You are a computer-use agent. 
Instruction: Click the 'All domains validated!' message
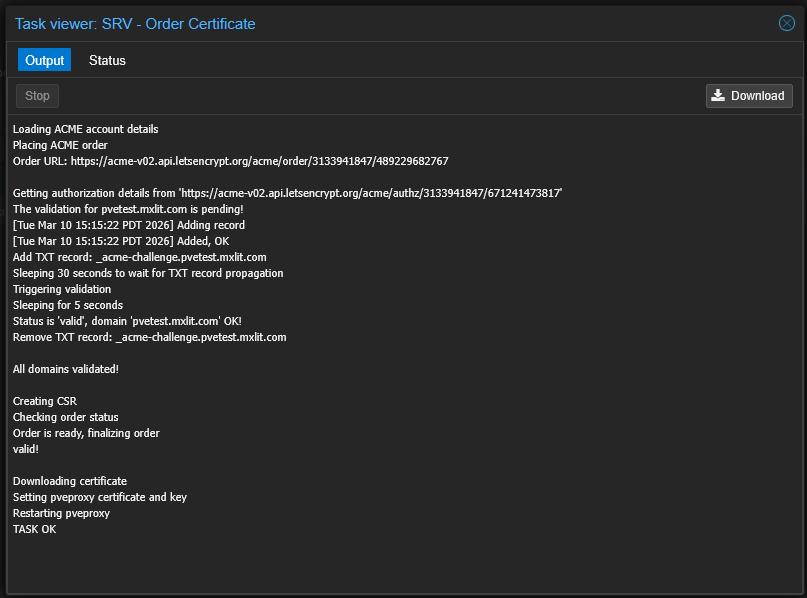pyautogui.click(x=66, y=369)
